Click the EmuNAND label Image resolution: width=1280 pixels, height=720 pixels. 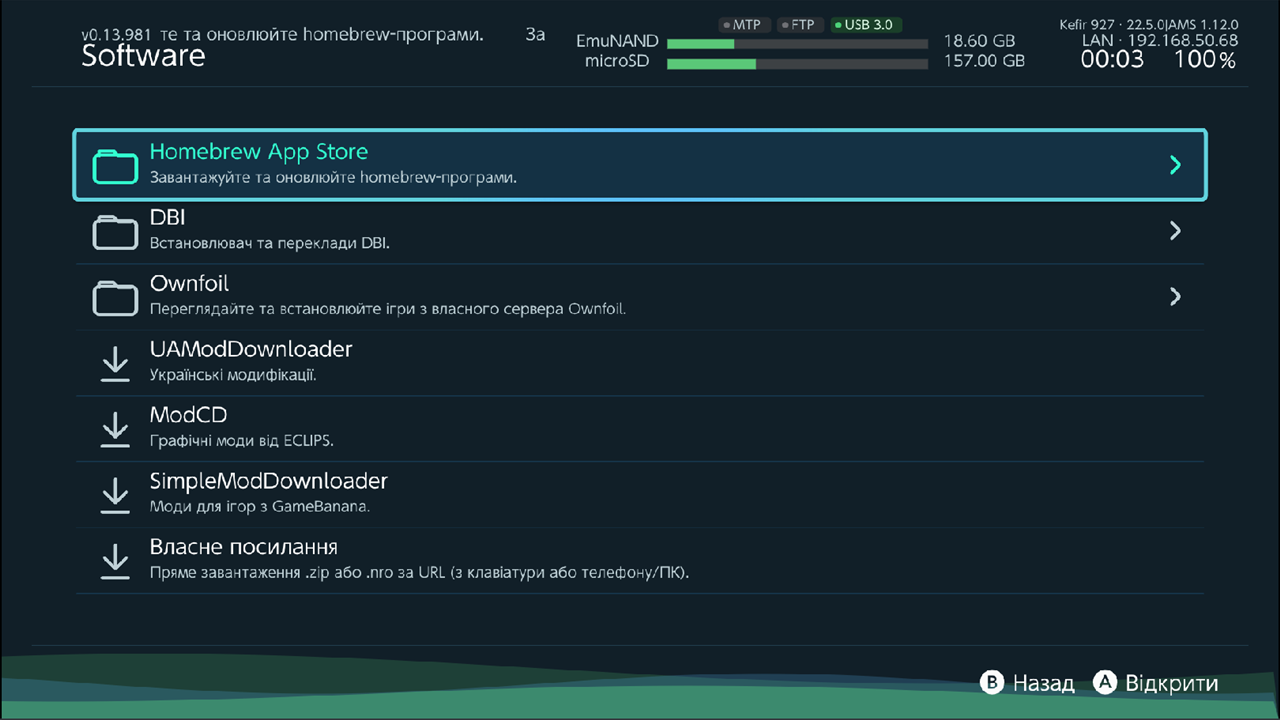(x=617, y=42)
